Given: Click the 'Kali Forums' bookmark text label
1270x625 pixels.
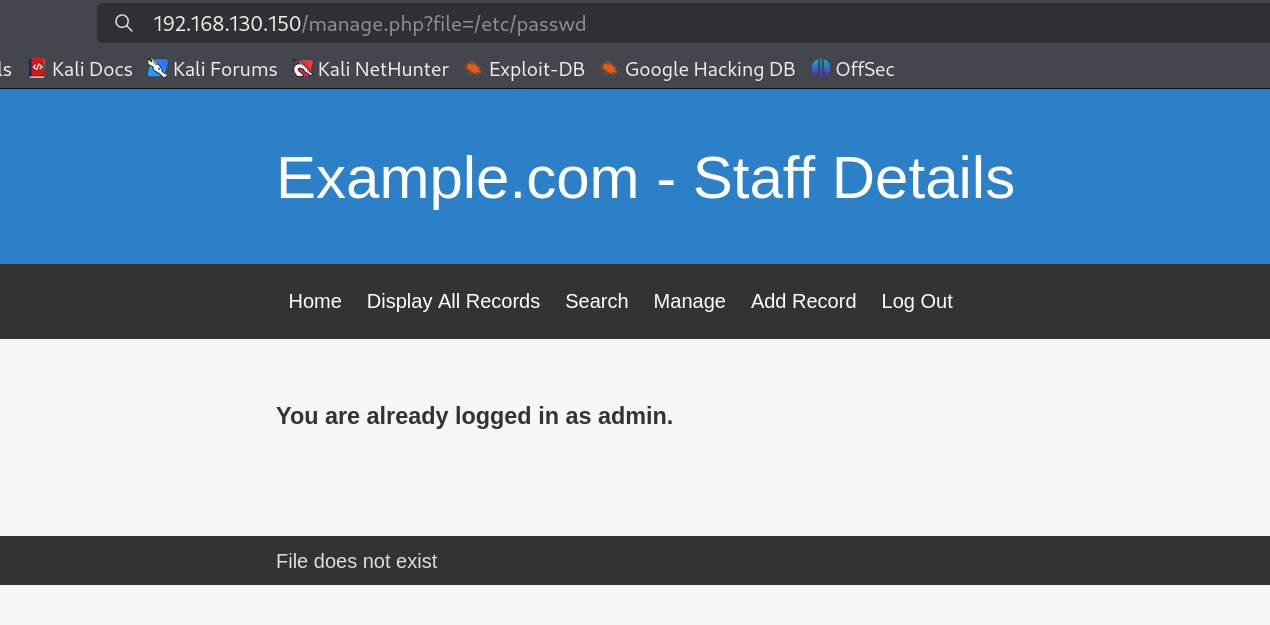Looking at the screenshot, I should (x=225, y=69).
